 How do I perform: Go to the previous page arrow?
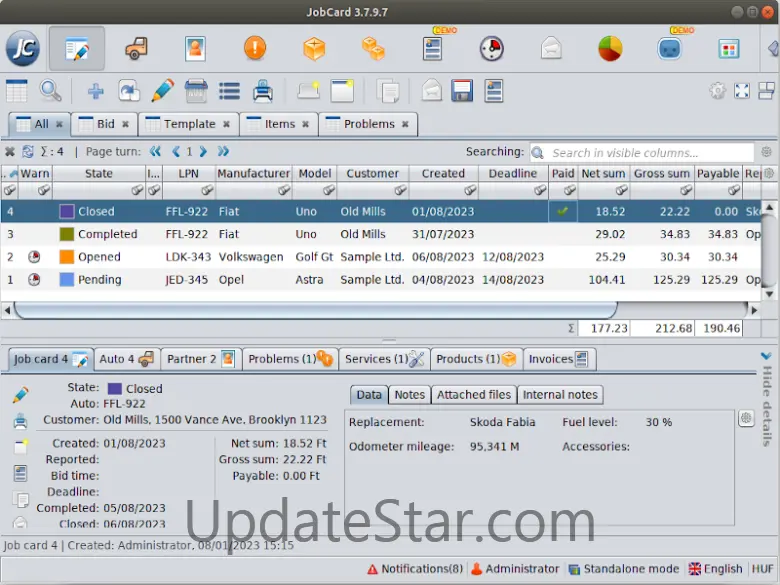coord(176,152)
